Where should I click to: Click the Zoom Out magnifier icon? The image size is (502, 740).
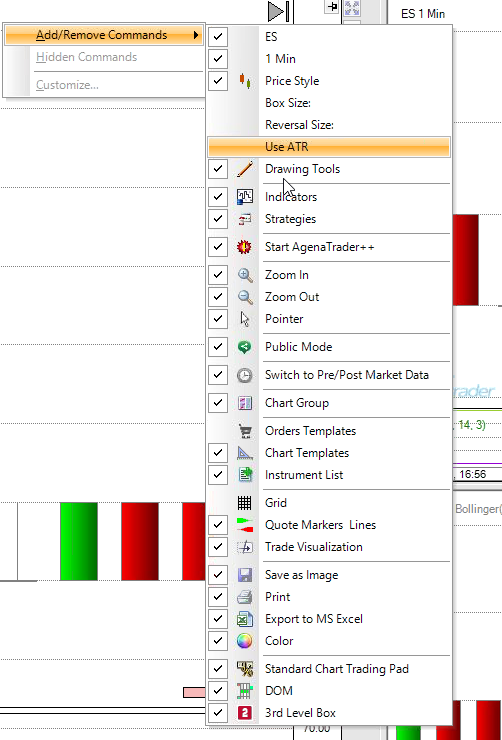click(x=244, y=297)
